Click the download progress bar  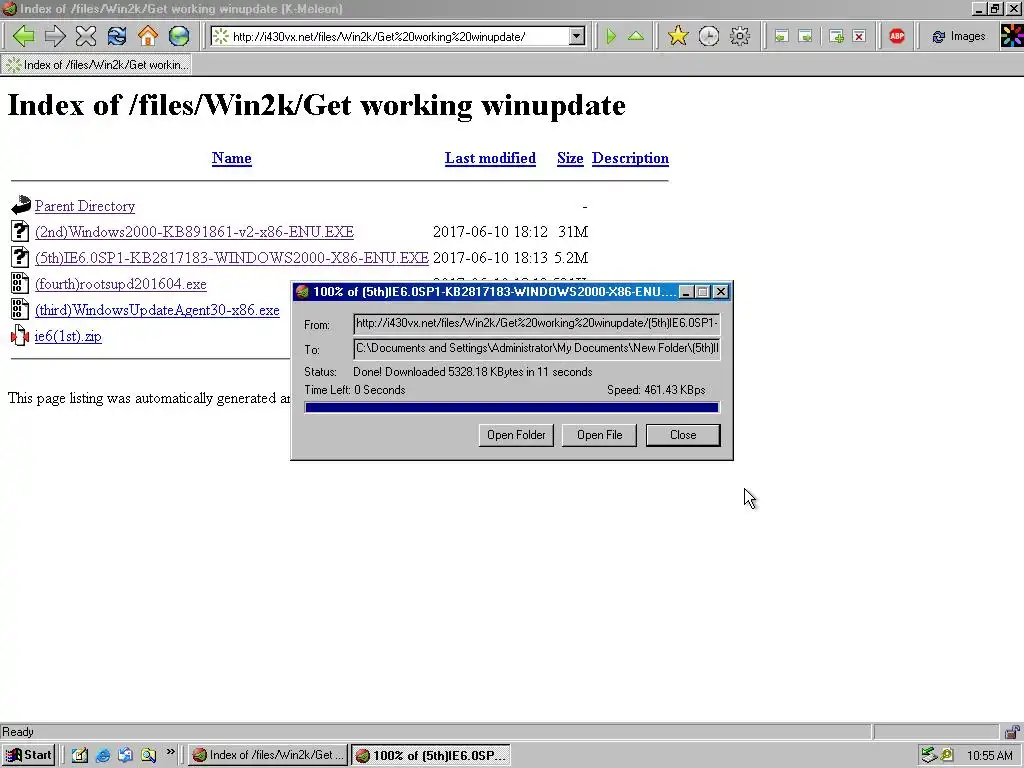(x=512, y=408)
